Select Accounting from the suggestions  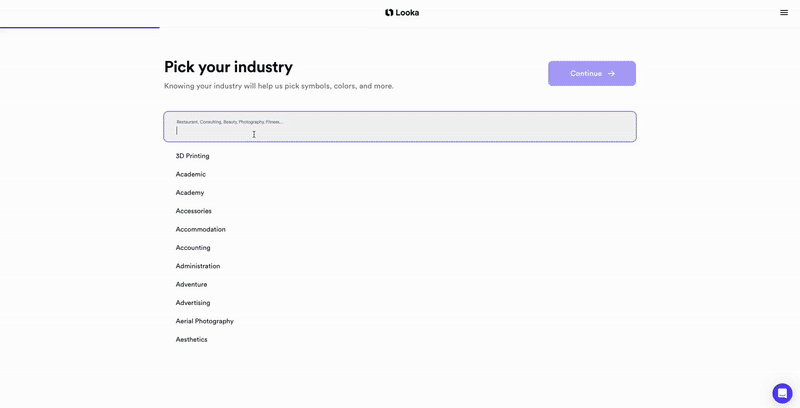(193, 248)
